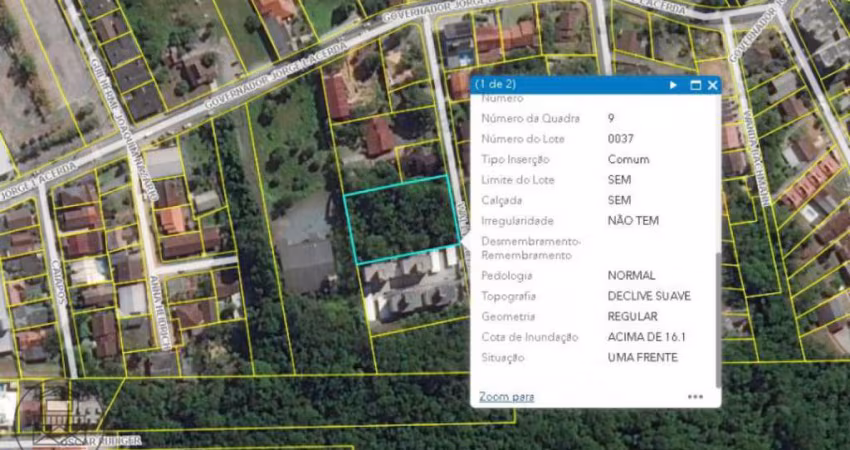Click the "Pedologia" field label

507,275
